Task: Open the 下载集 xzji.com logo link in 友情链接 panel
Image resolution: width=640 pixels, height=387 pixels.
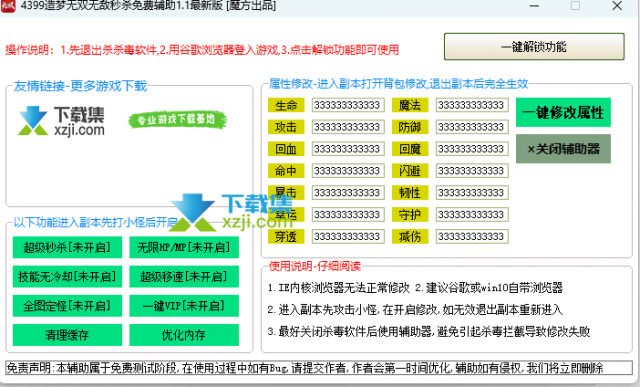Action: click(61, 121)
